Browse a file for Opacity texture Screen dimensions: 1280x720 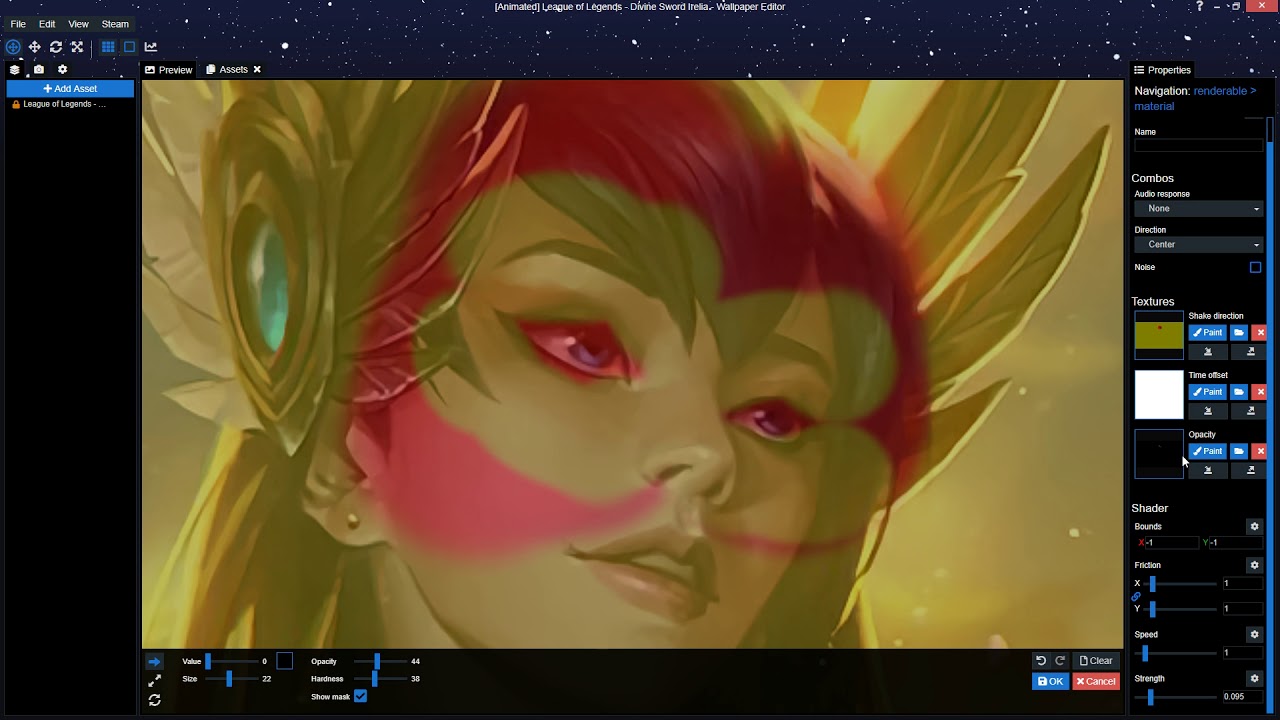click(x=1239, y=451)
